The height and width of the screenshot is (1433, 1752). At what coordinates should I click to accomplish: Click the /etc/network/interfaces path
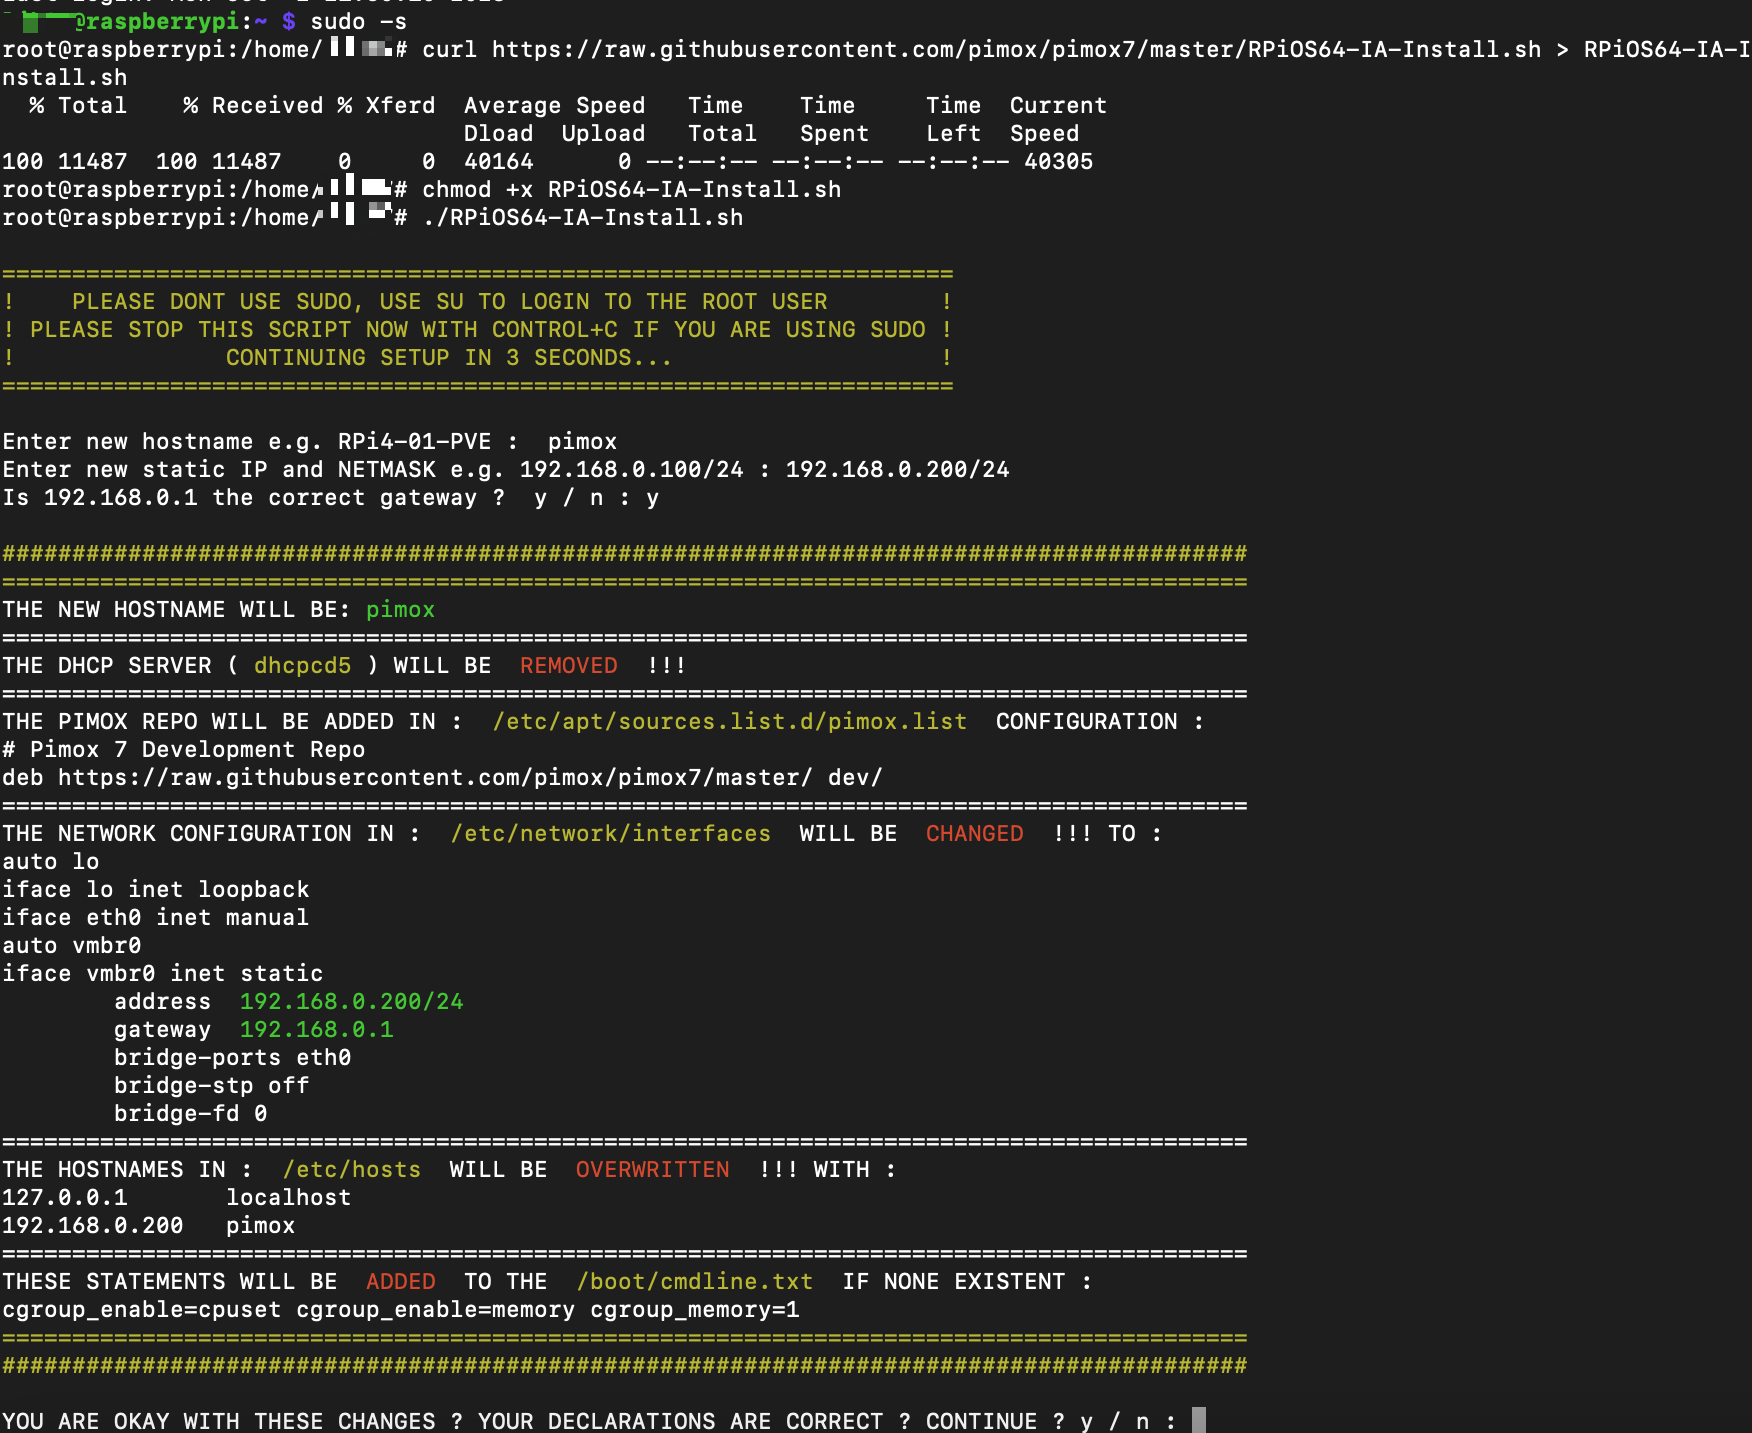[x=610, y=834]
